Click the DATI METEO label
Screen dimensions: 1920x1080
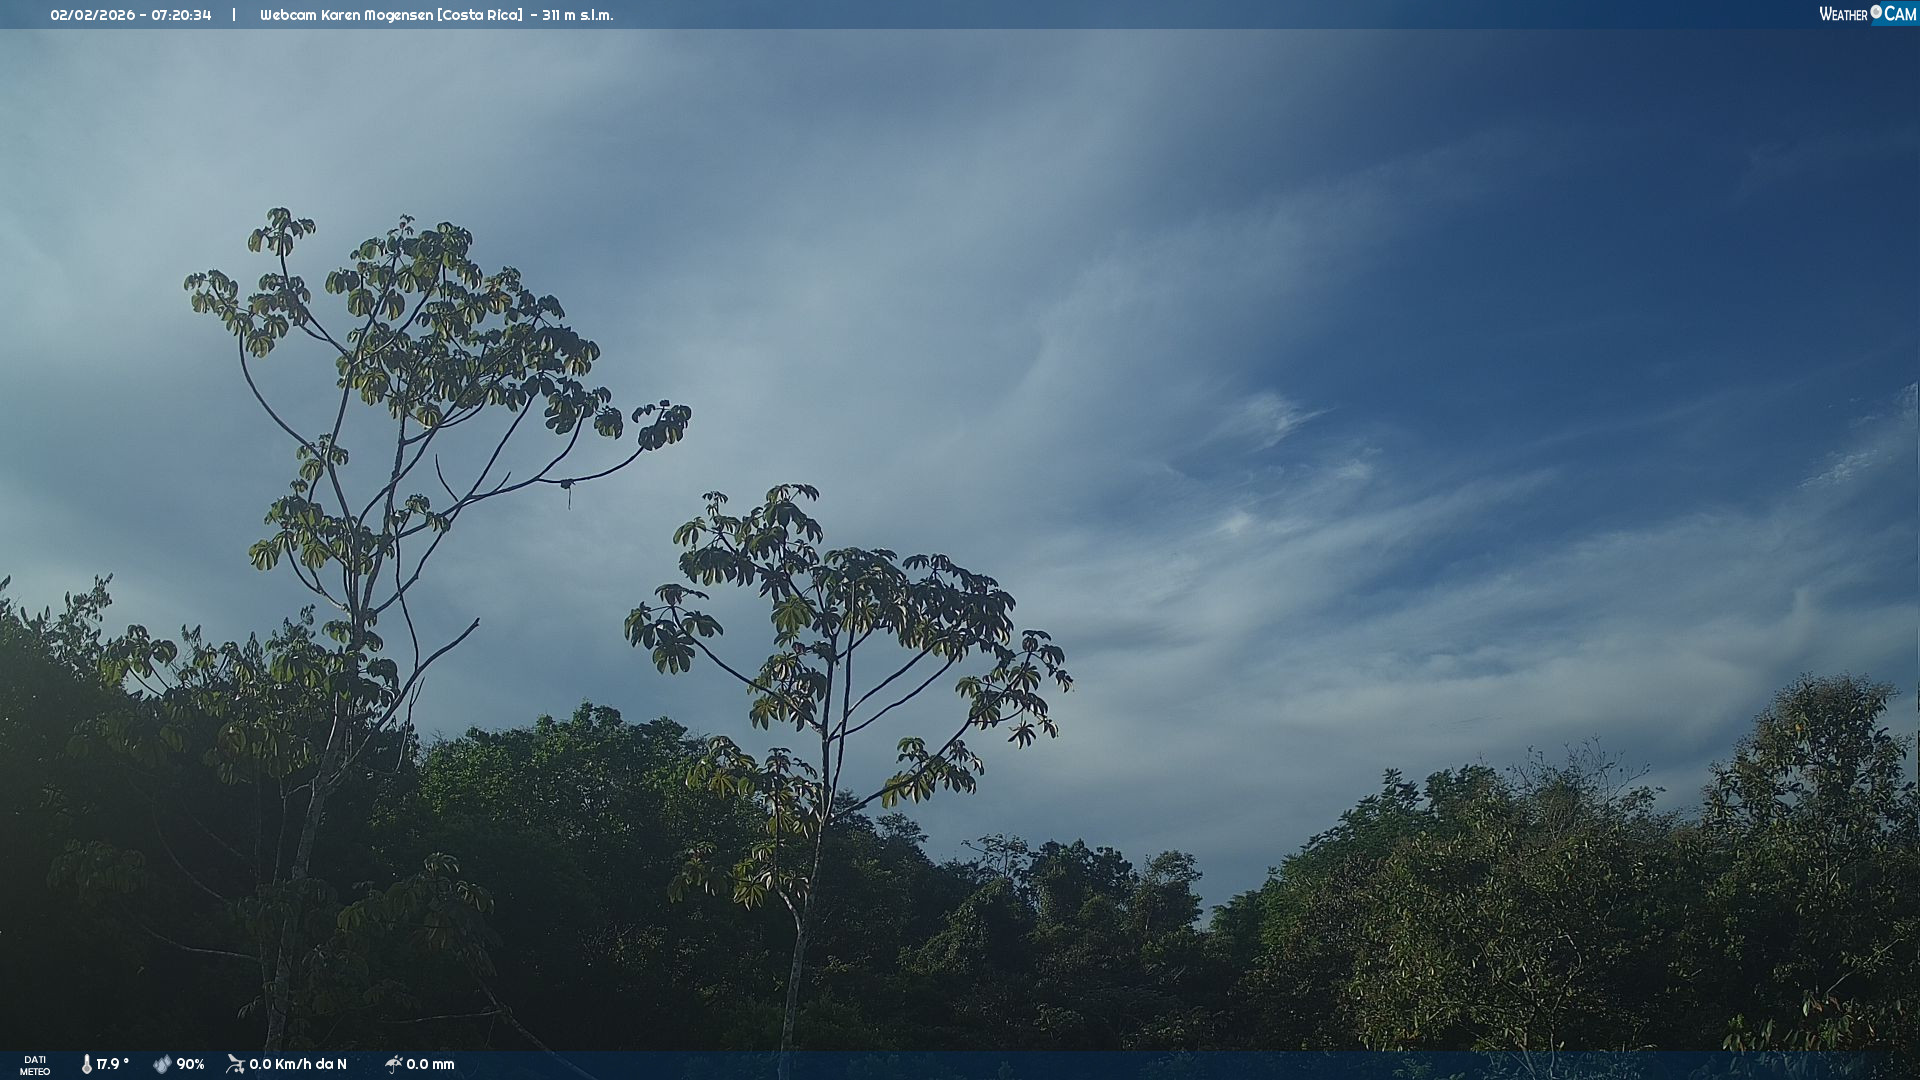(x=35, y=1065)
